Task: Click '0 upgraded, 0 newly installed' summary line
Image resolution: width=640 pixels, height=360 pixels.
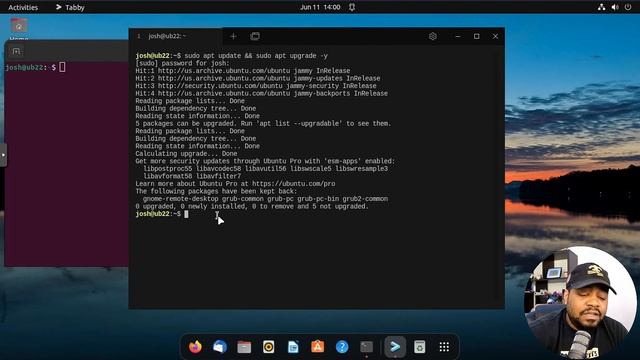Action: click(x=252, y=207)
